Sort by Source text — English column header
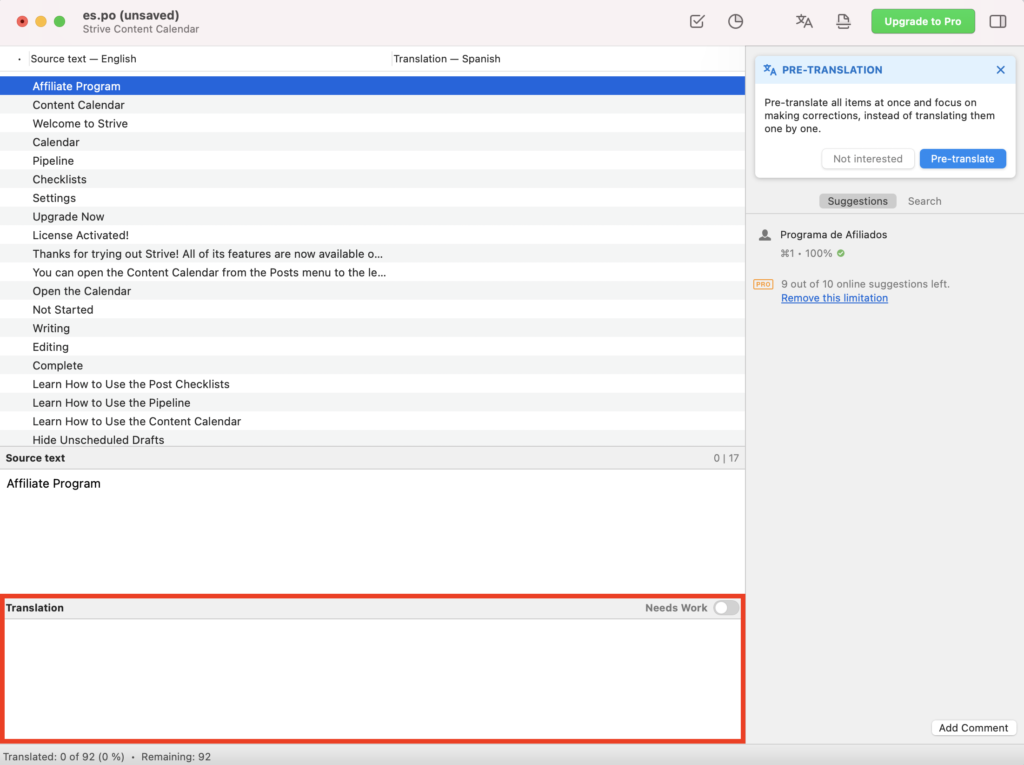 coord(84,59)
